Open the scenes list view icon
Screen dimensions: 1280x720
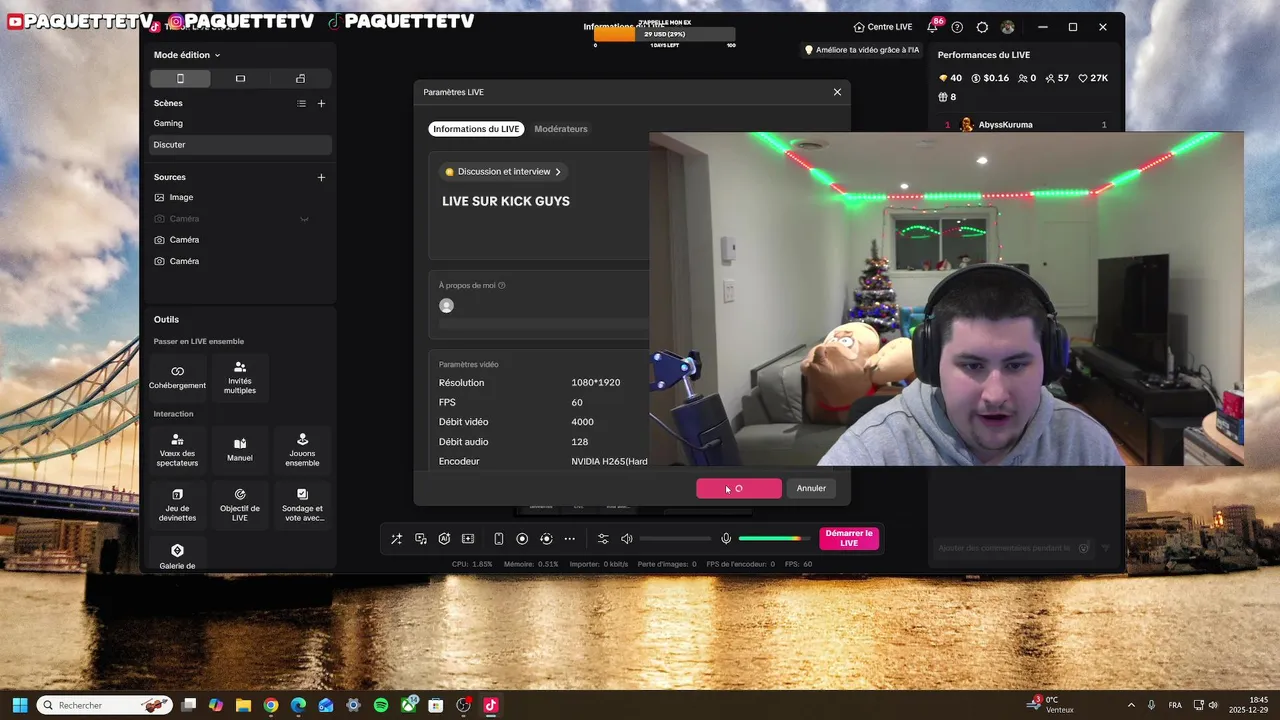(302, 103)
